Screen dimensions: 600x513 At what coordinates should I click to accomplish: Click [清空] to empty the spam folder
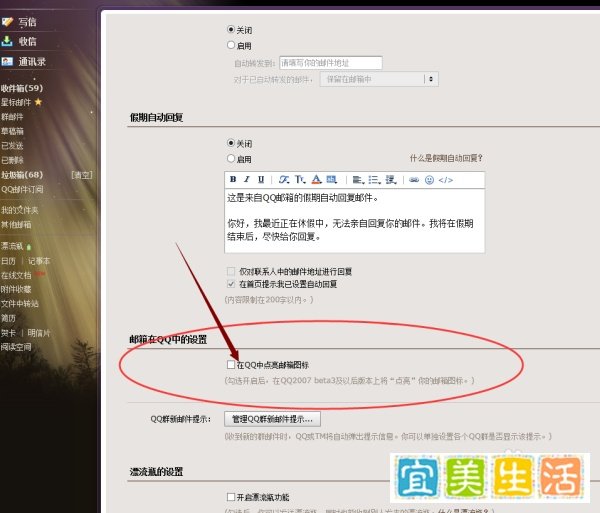coord(82,175)
